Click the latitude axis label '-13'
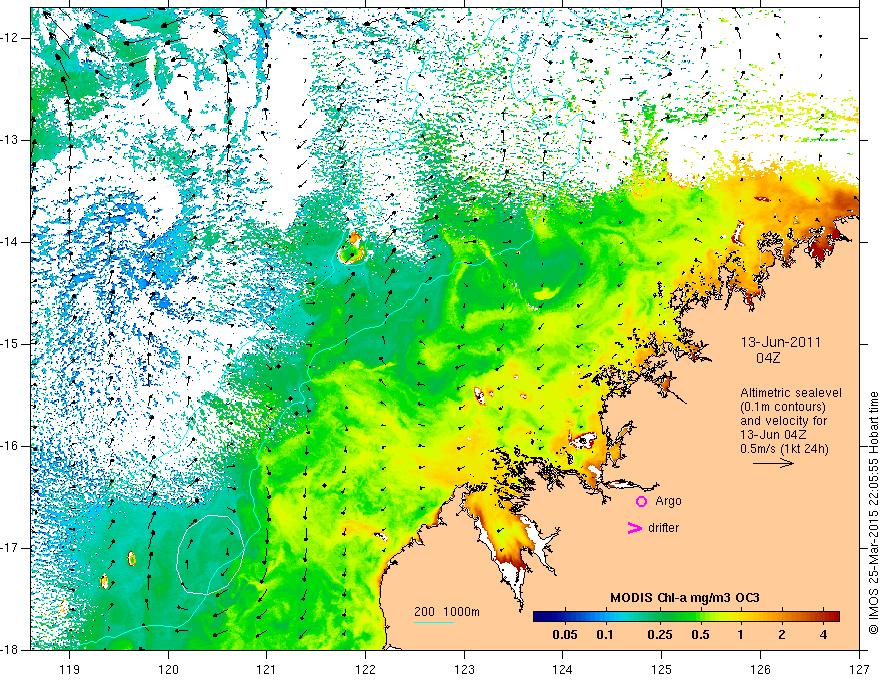This screenshot has width=880, height=680. click(x=11, y=140)
